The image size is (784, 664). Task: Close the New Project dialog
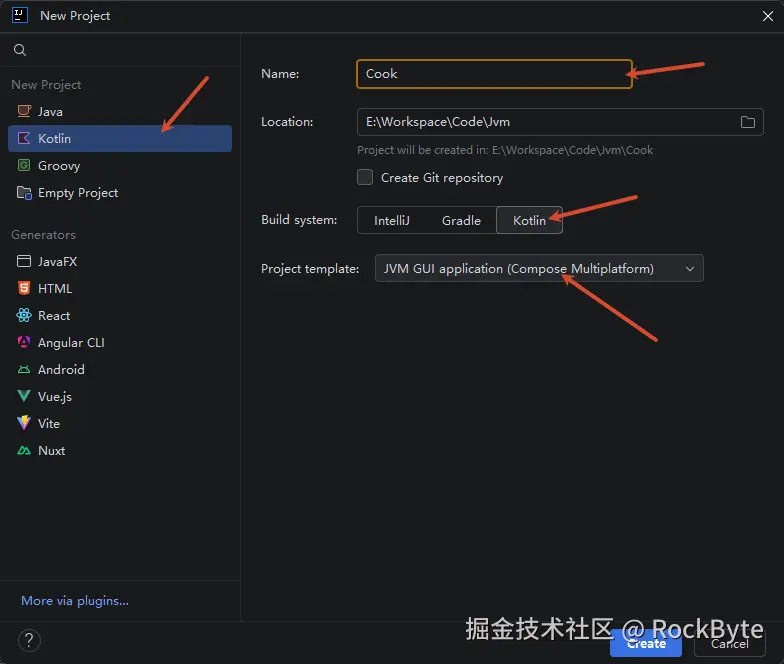(x=768, y=16)
